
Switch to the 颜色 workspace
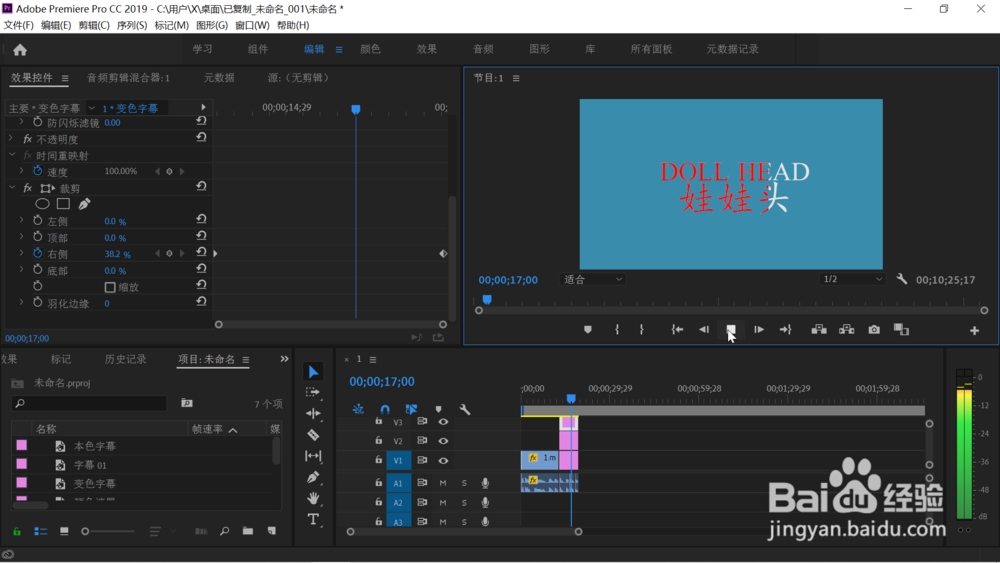click(x=370, y=49)
